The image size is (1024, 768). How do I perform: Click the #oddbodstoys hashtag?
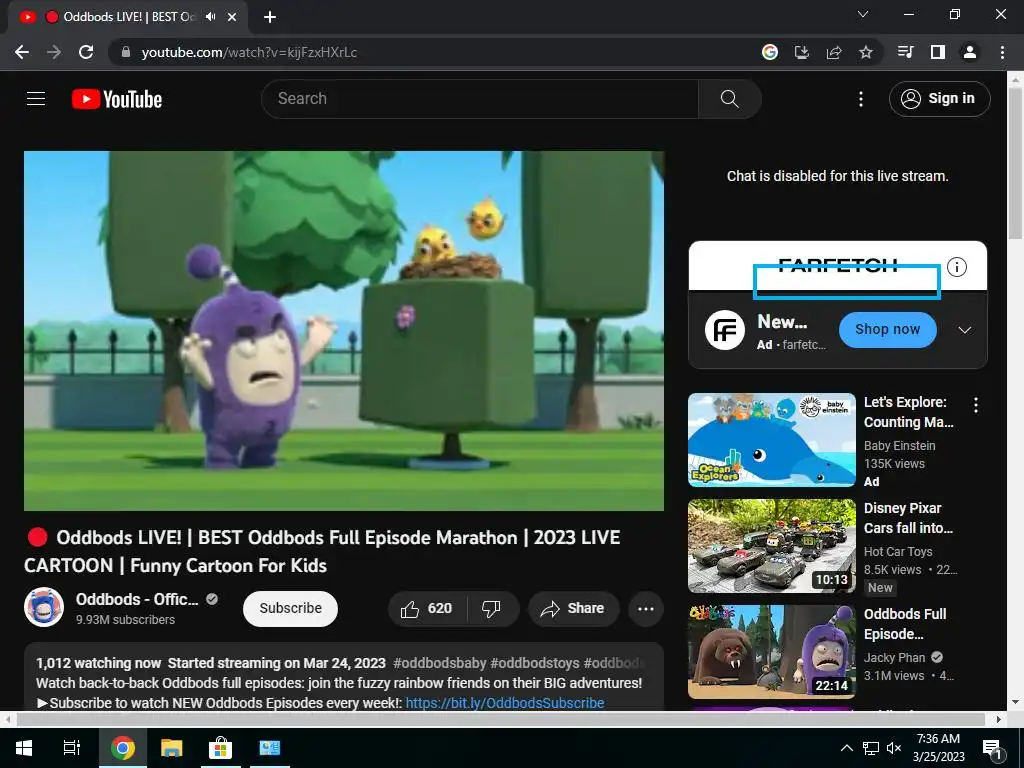coord(535,663)
